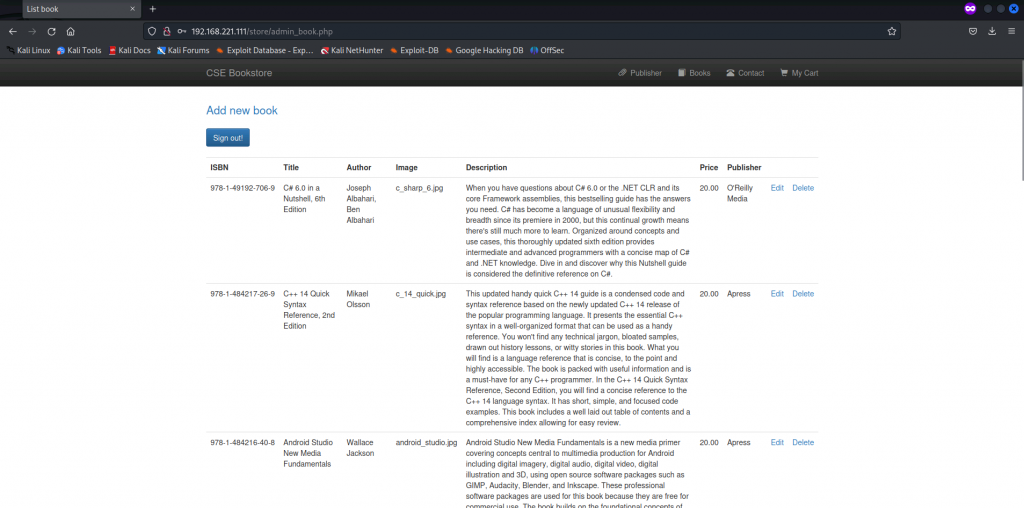Open the Kali Docs bookmark
The image size is (1024, 508).
(129, 50)
